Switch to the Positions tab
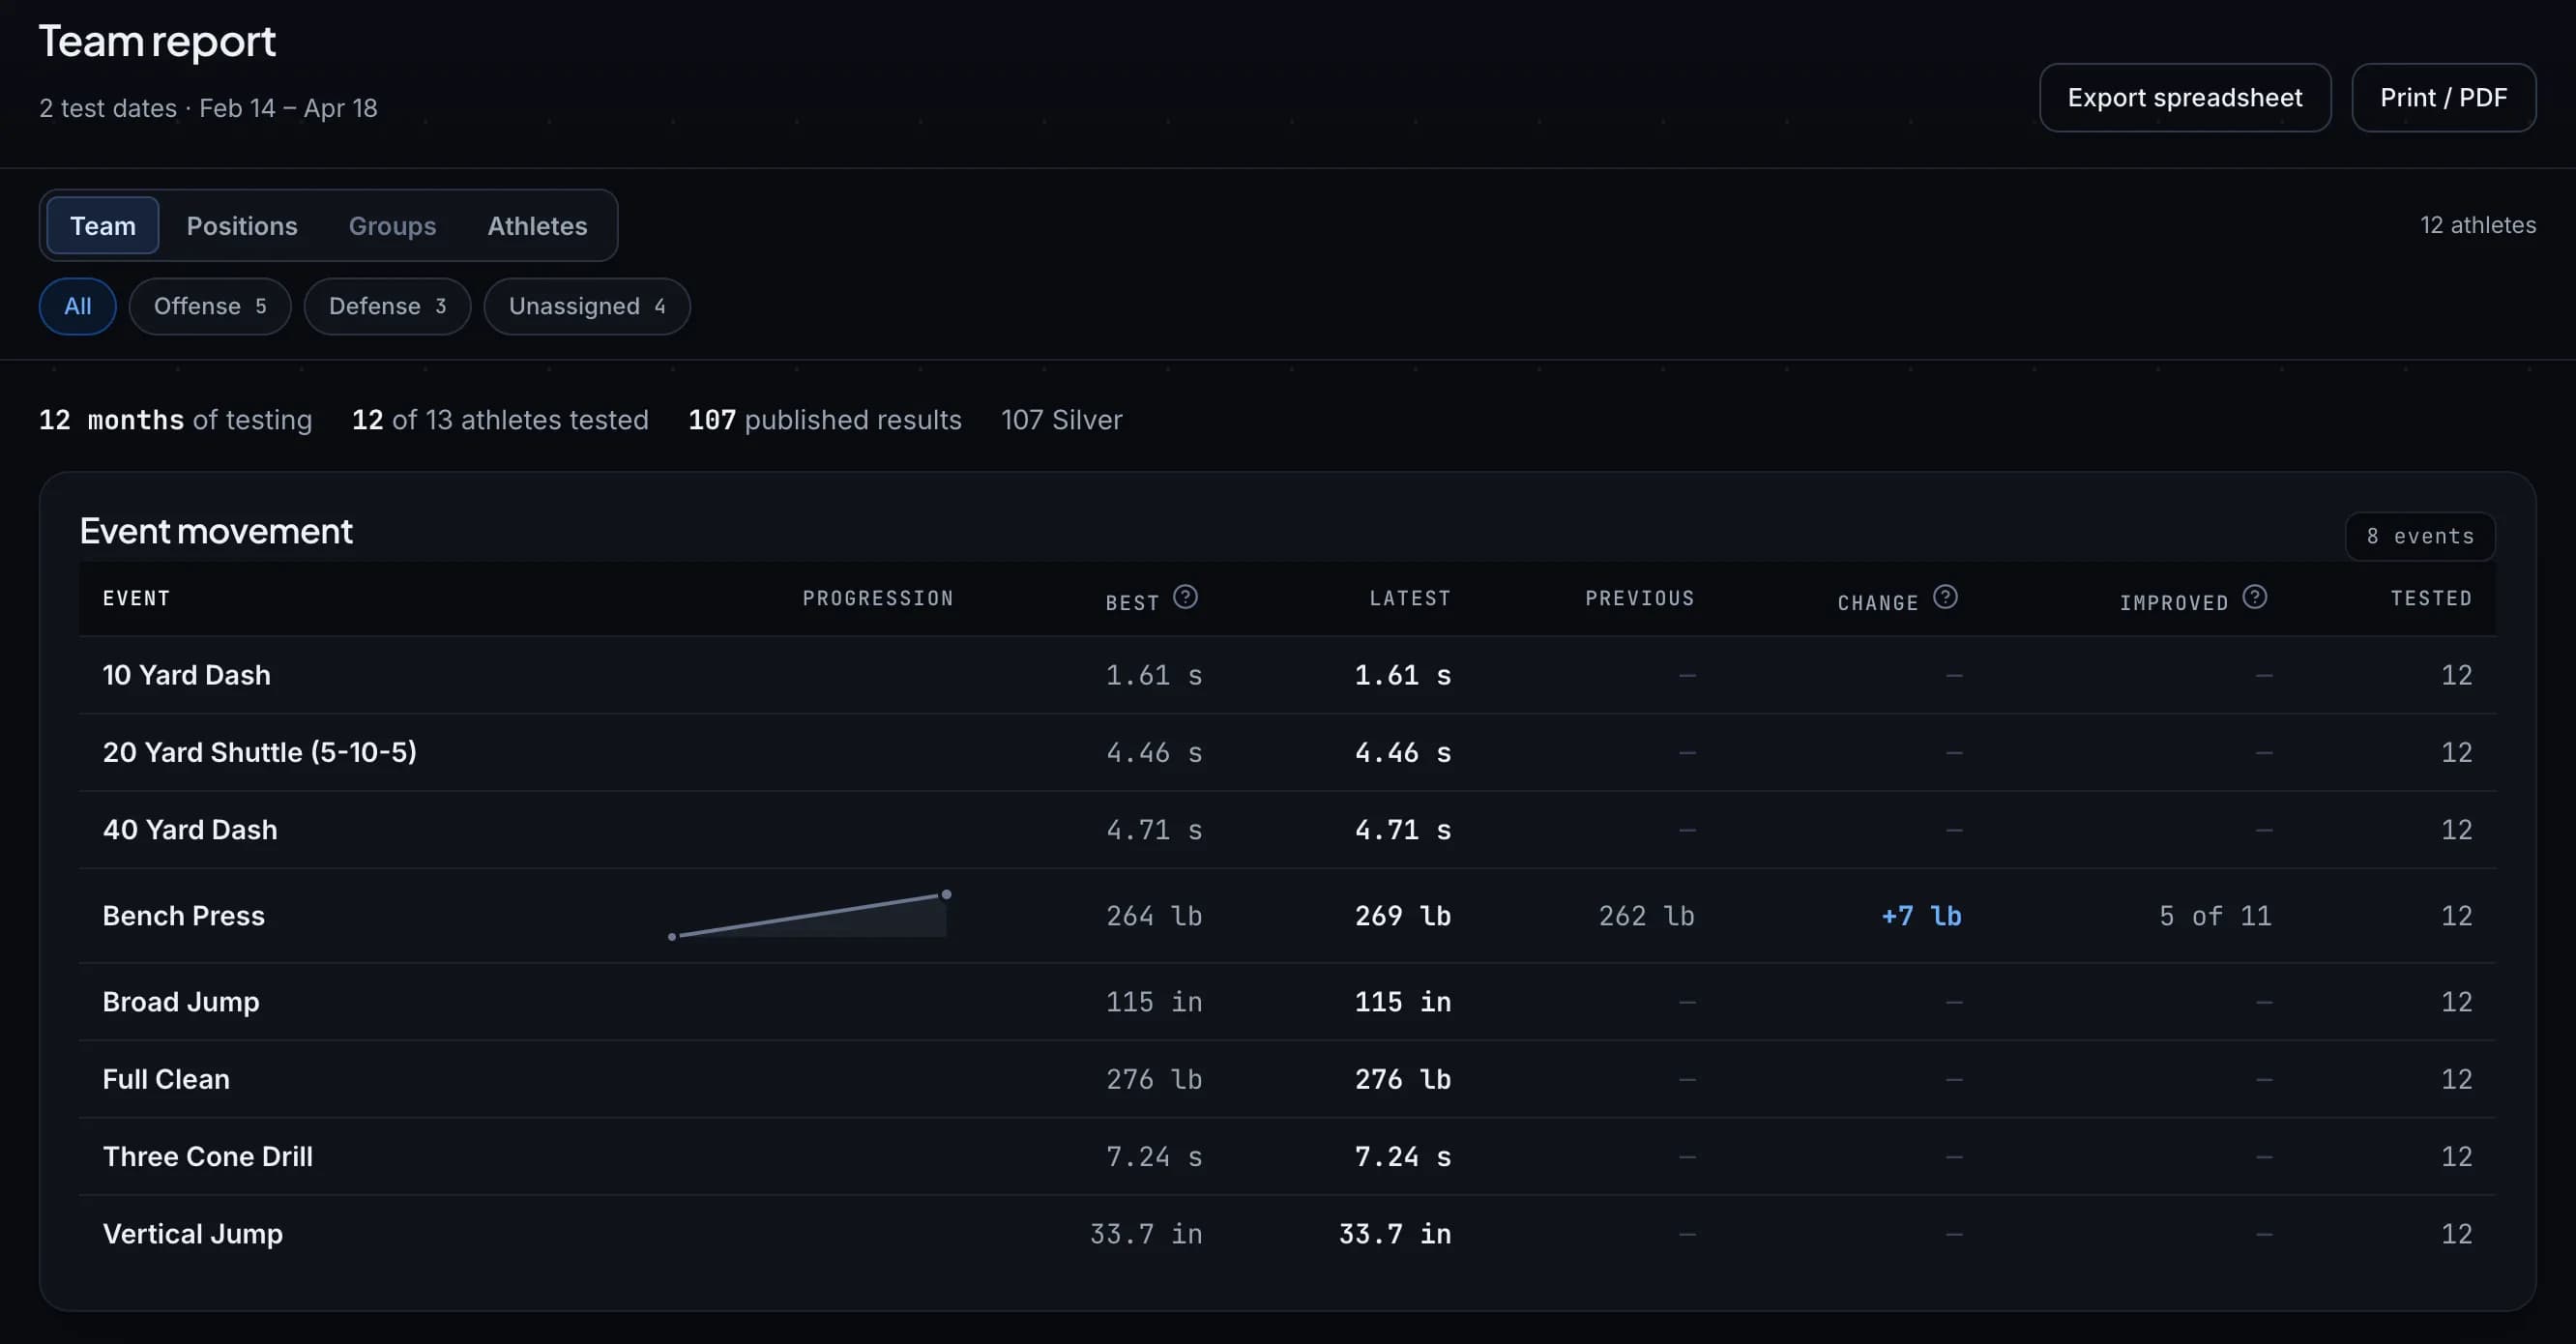This screenshot has height=1344, width=2576. (242, 226)
